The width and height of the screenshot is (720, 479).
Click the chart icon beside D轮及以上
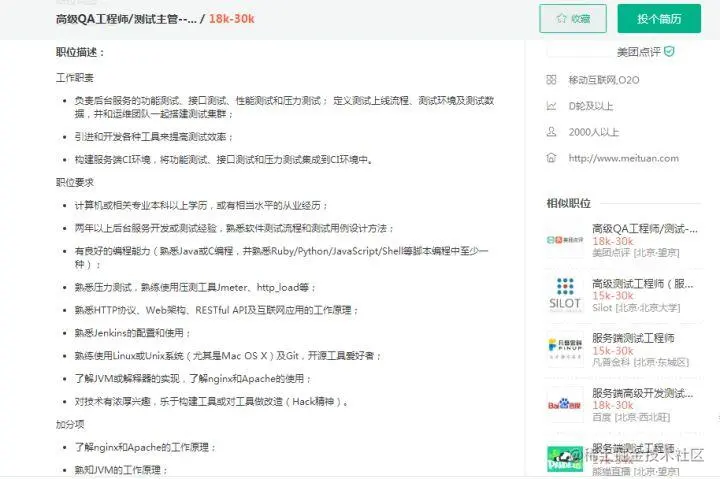pos(551,106)
